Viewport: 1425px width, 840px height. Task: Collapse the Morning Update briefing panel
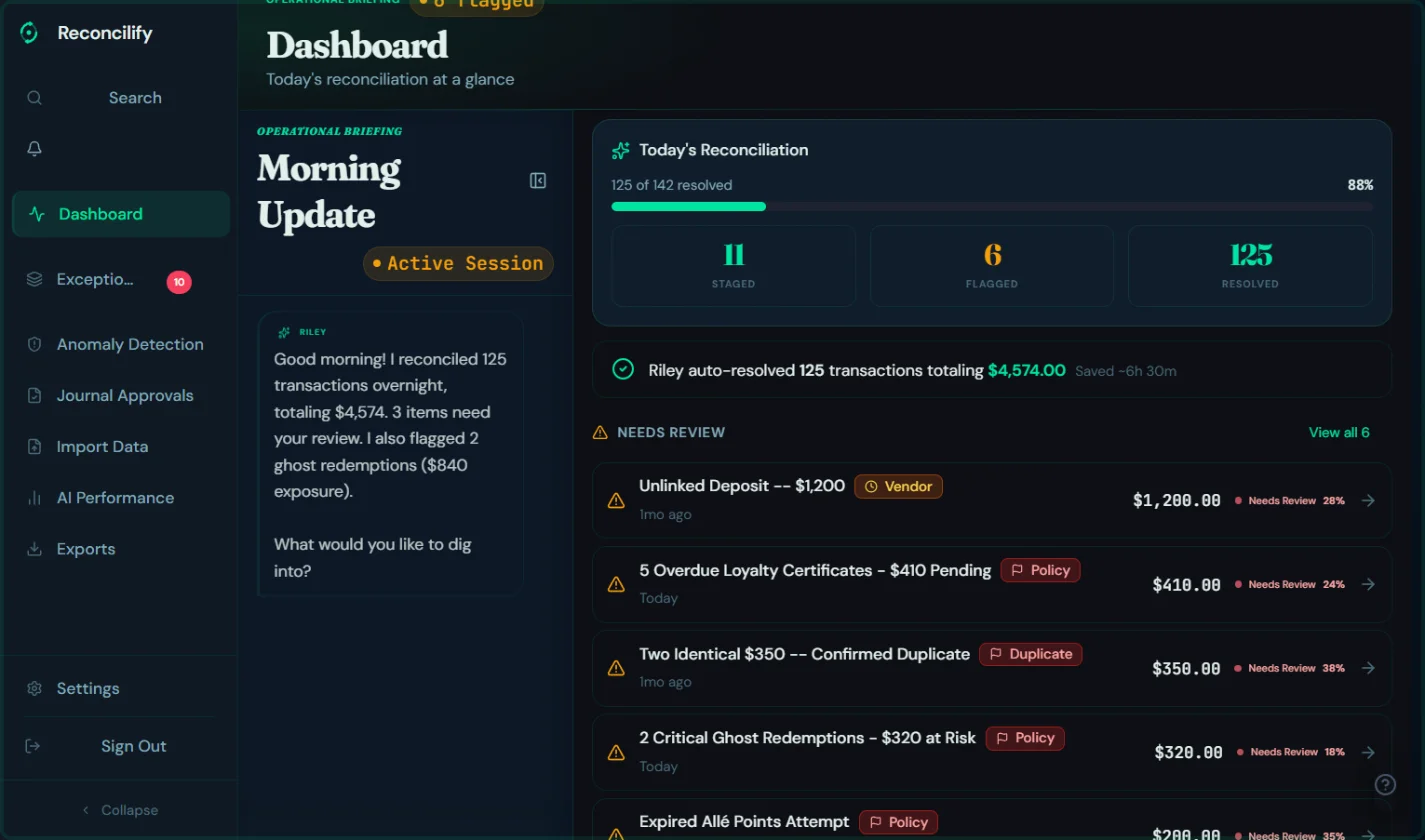(538, 181)
